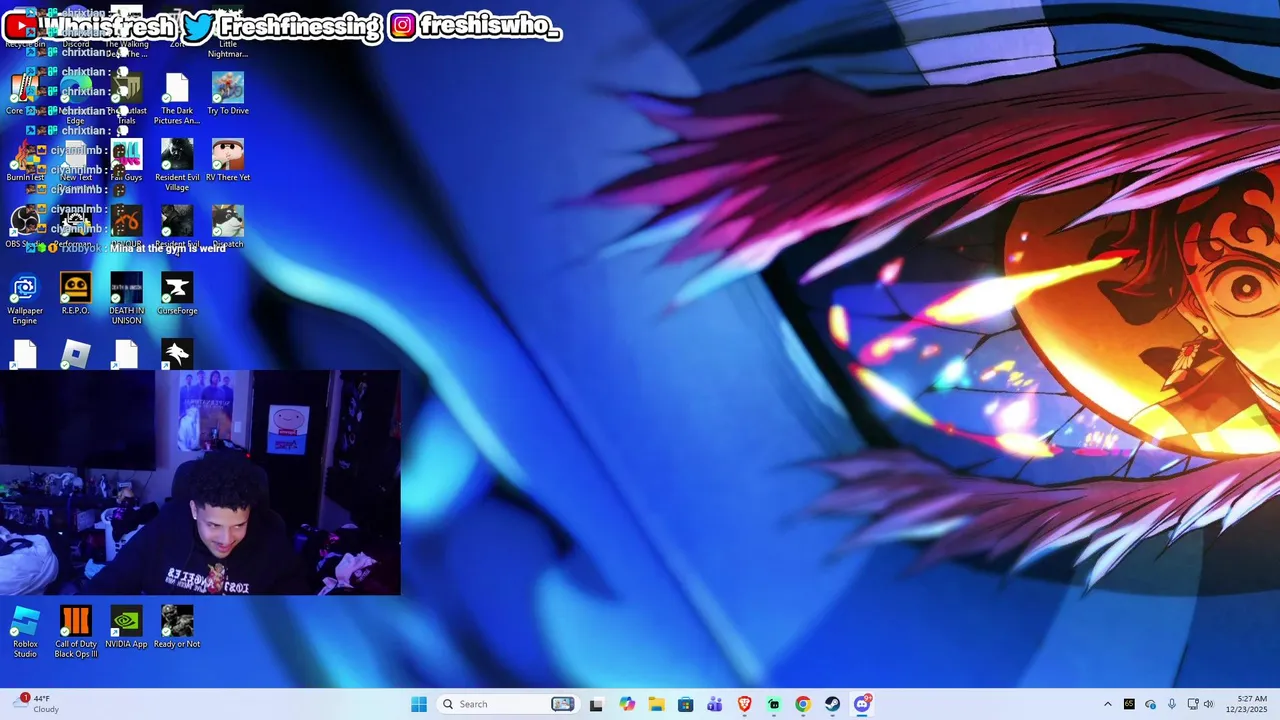Open the Windows Start menu
This screenshot has width=1280, height=720.
point(419,704)
